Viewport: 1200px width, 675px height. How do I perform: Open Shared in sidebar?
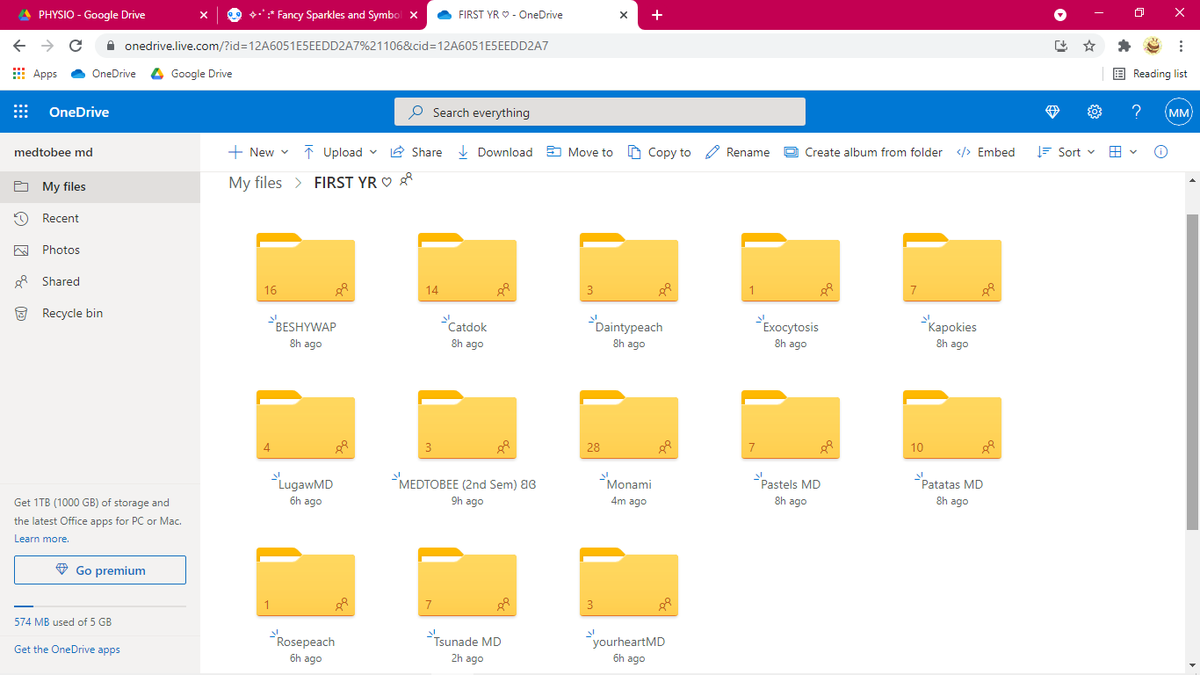point(100,282)
